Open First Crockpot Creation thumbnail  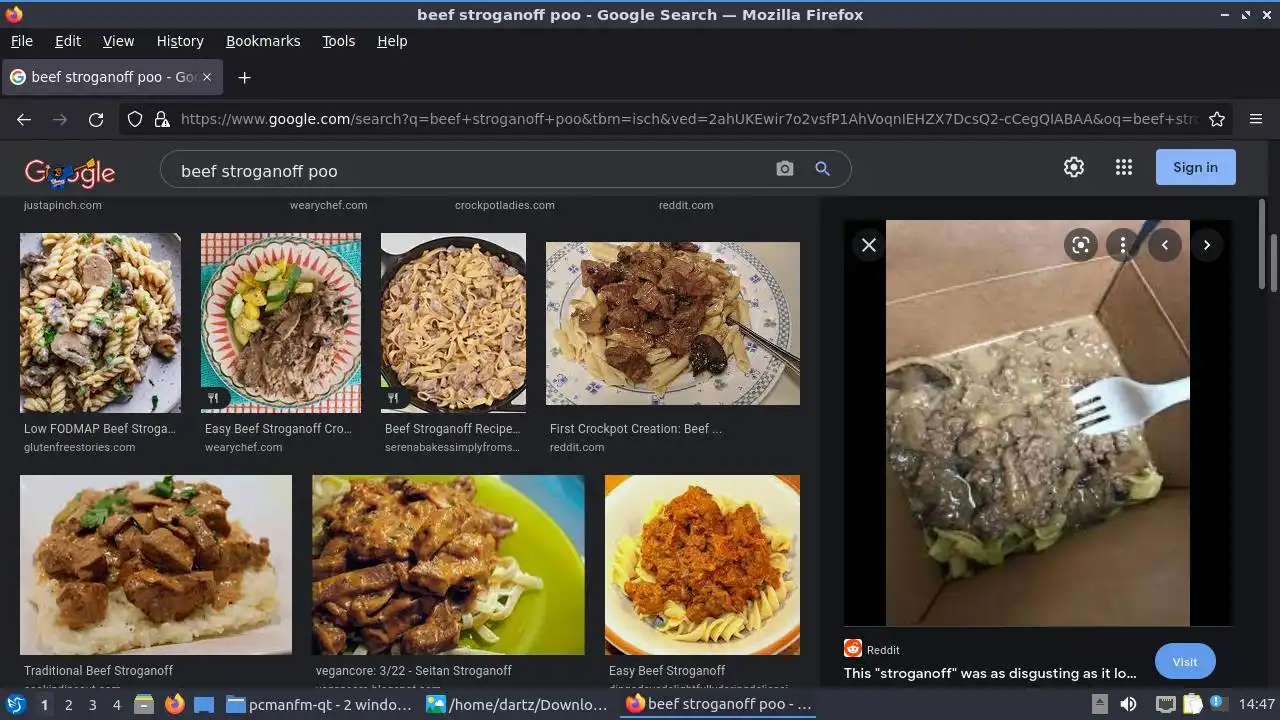tap(673, 323)
